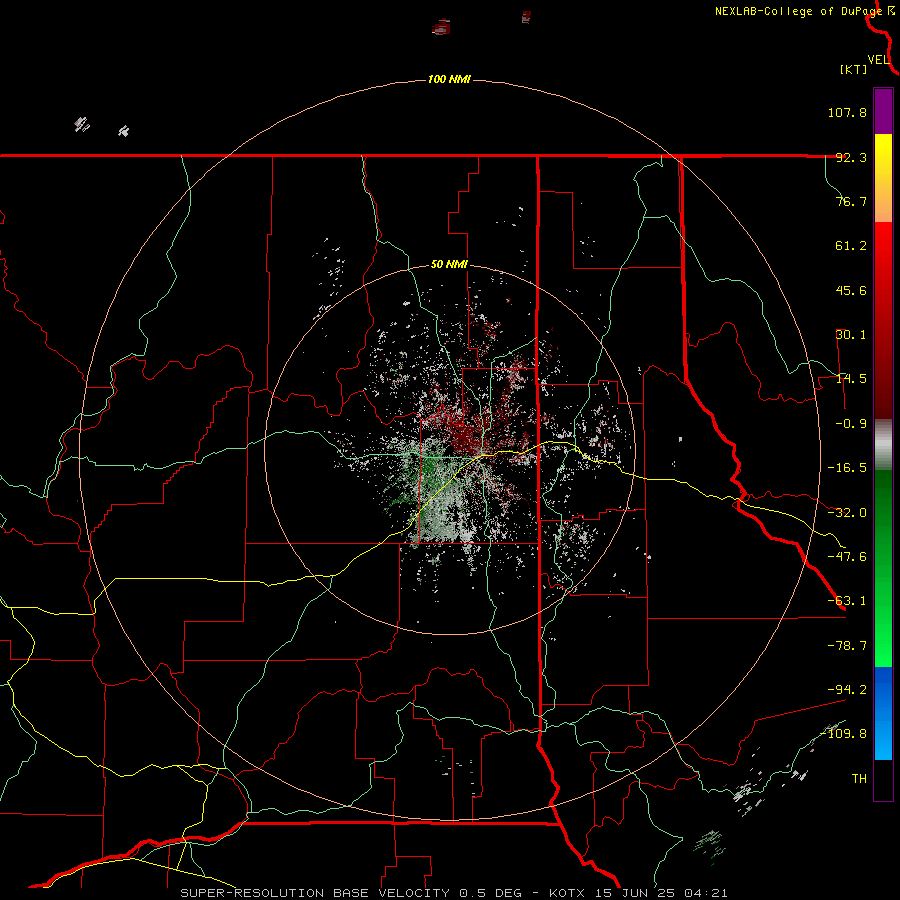The height and width of the screenshot is (900, 900).
Task: Click the -63.1 legend value
Action: tap(847, 601)
